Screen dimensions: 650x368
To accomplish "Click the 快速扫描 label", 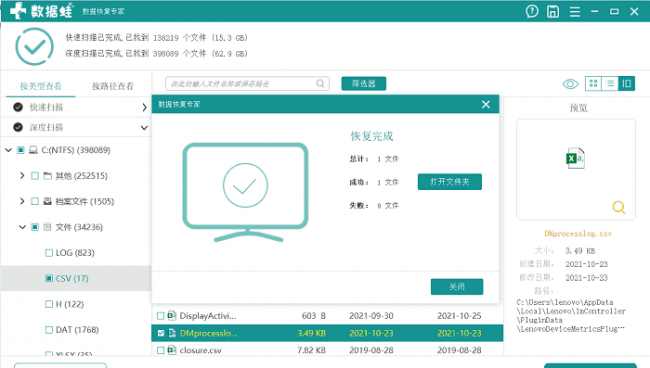I will (x=46, y=107).
